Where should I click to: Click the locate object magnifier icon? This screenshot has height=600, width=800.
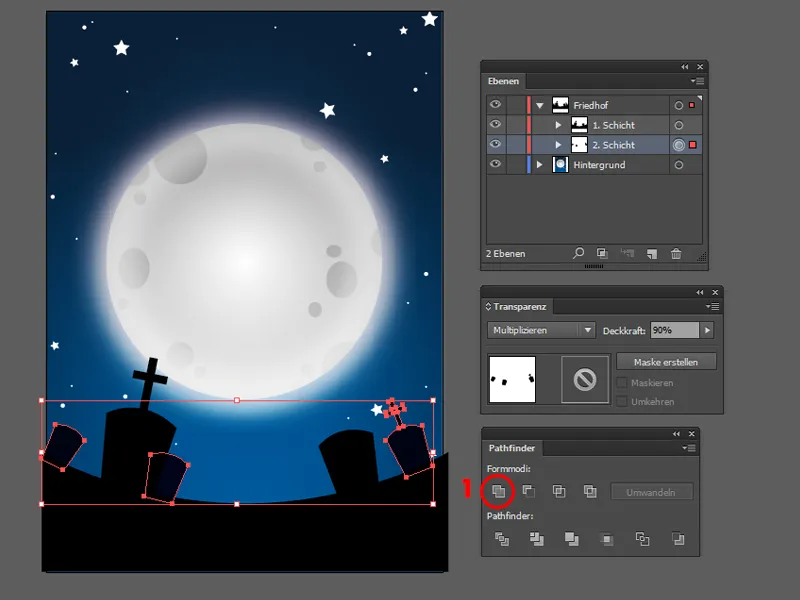[x=578, y=254]
